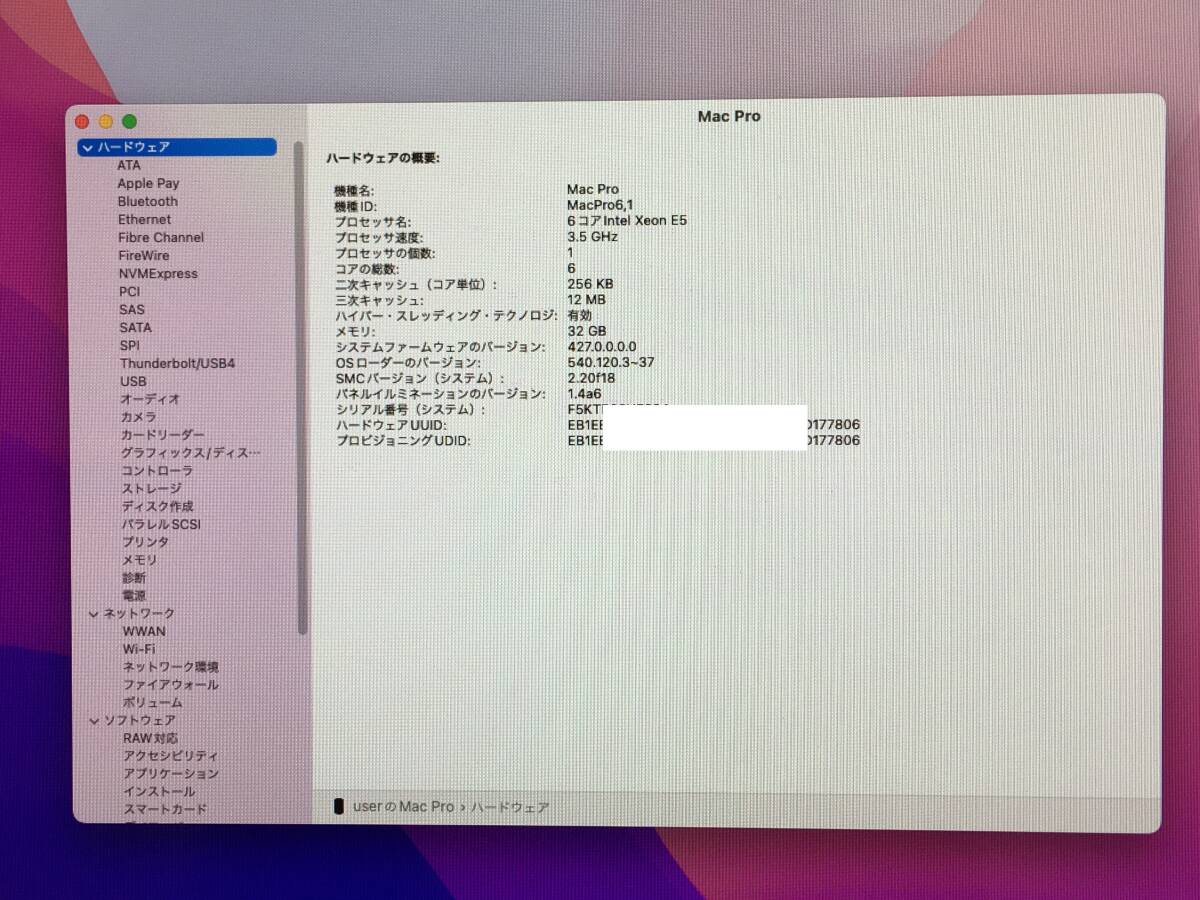This screenshot has width=1200, height=900.
Task: Select Ethernet in the hardware list
Action: (x=144, y=219)
